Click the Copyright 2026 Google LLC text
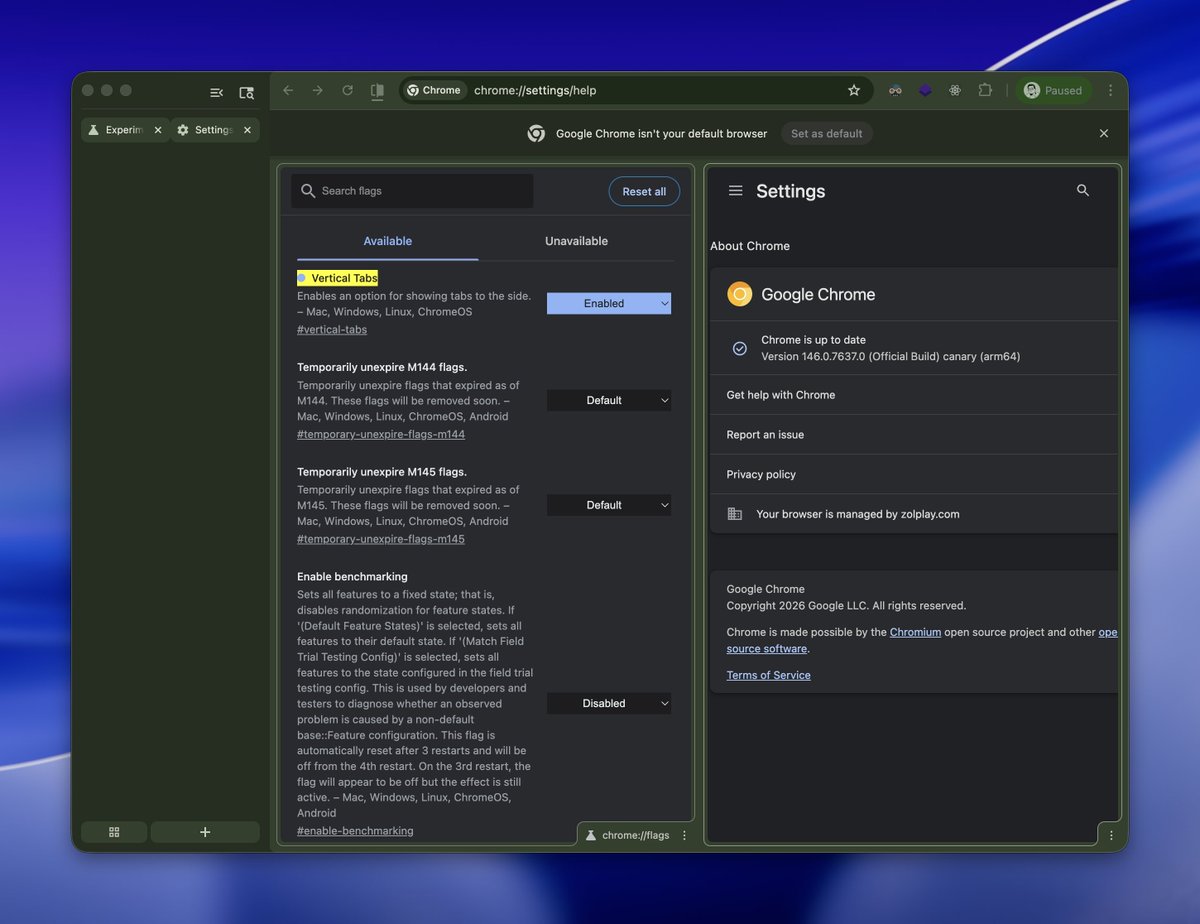This screenshot has height=924, width=1200. point(846,605)
